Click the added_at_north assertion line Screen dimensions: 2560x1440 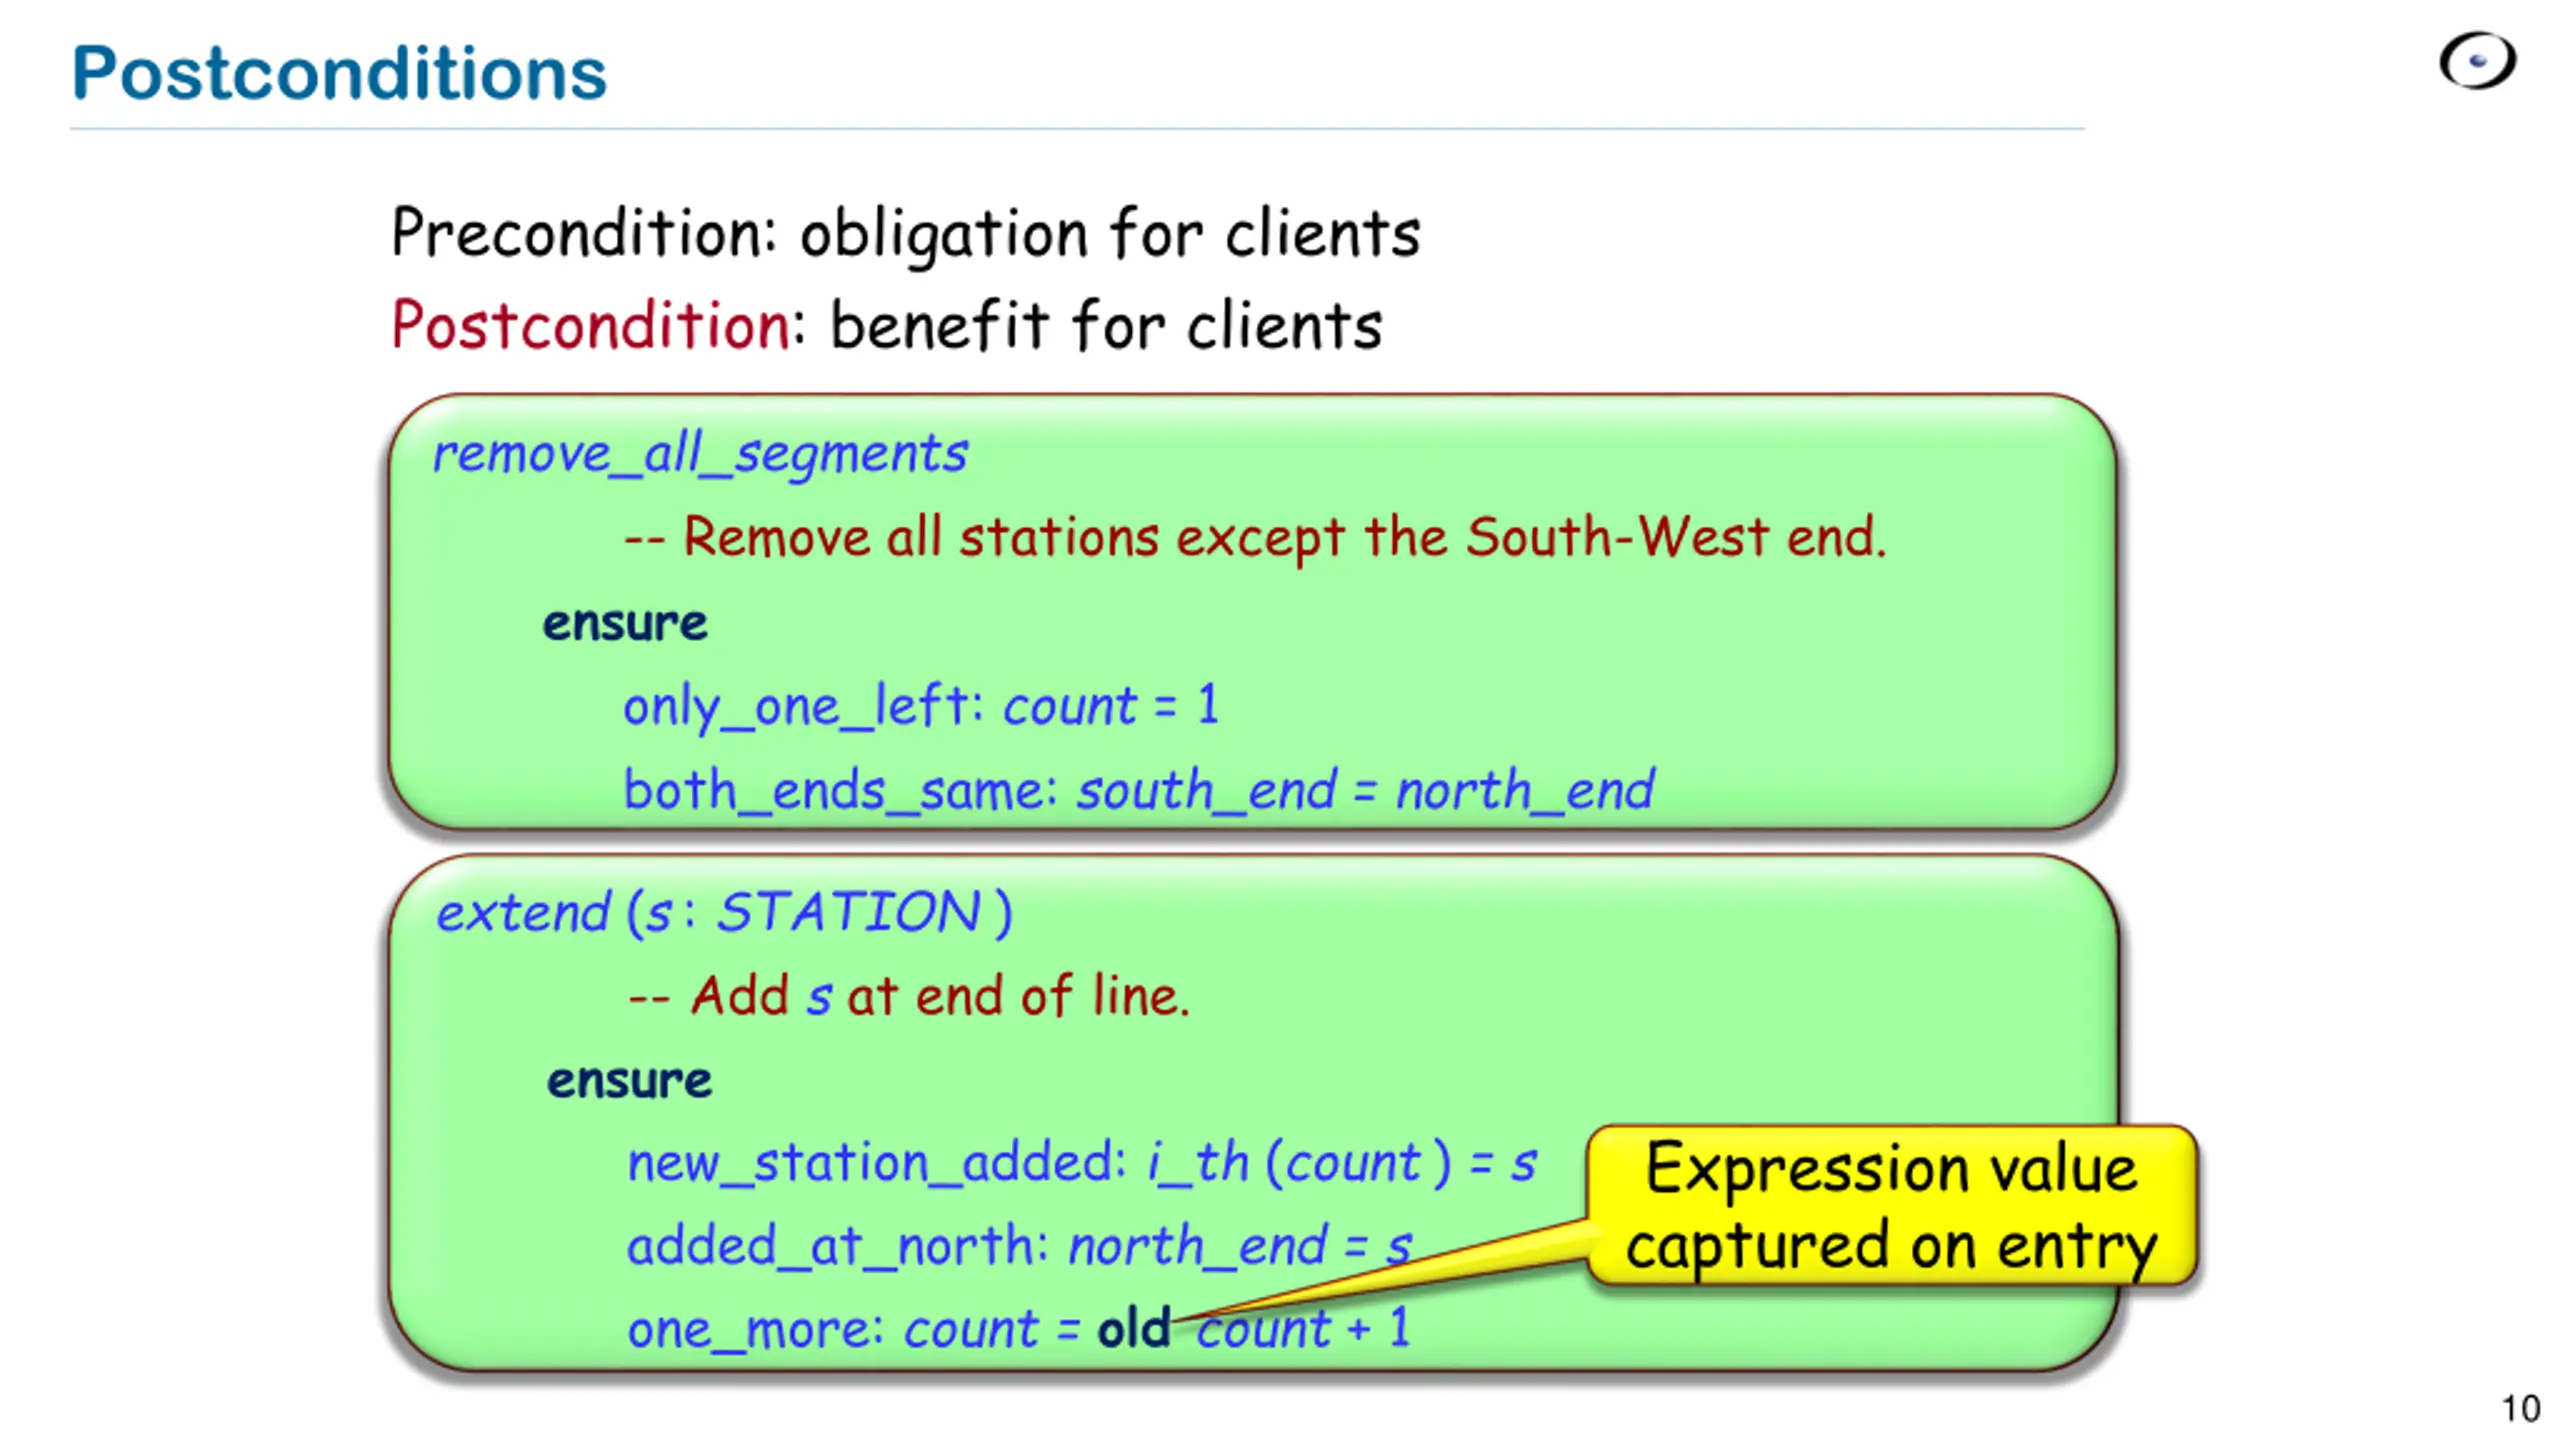click(1018, 1246)
